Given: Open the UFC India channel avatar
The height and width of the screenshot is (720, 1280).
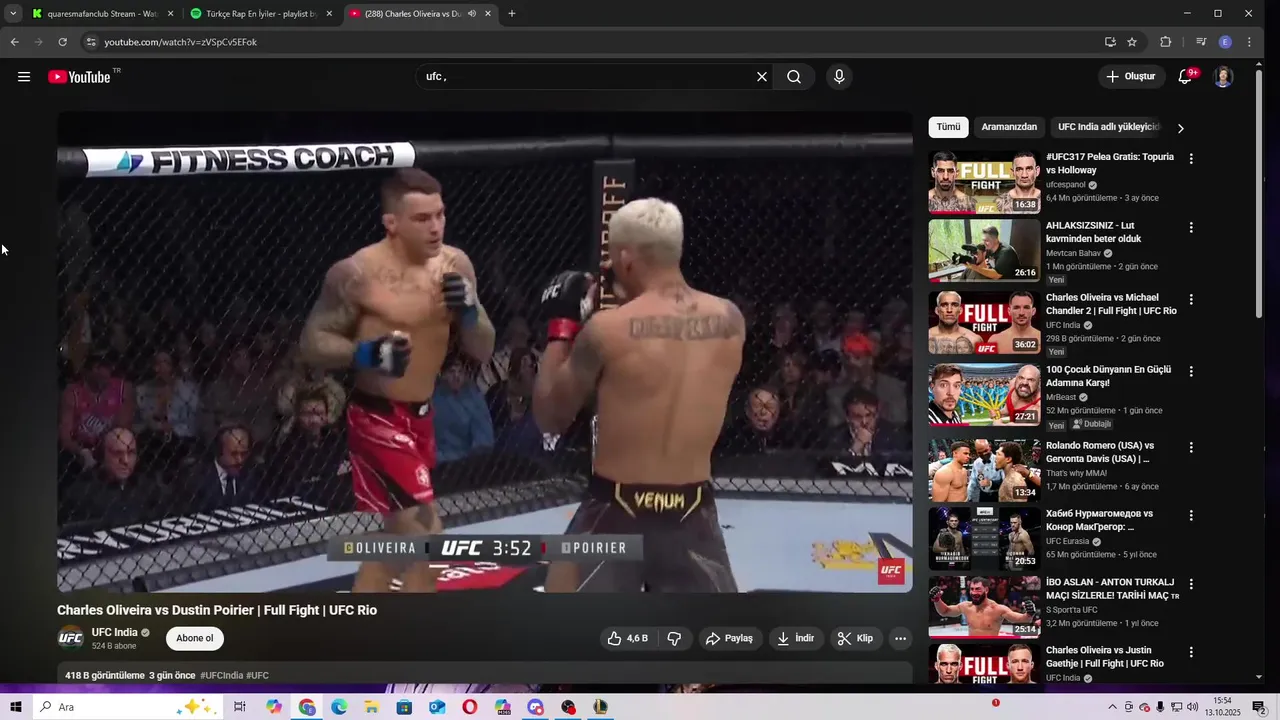Looking at the screenshot, I should point(70,638).
